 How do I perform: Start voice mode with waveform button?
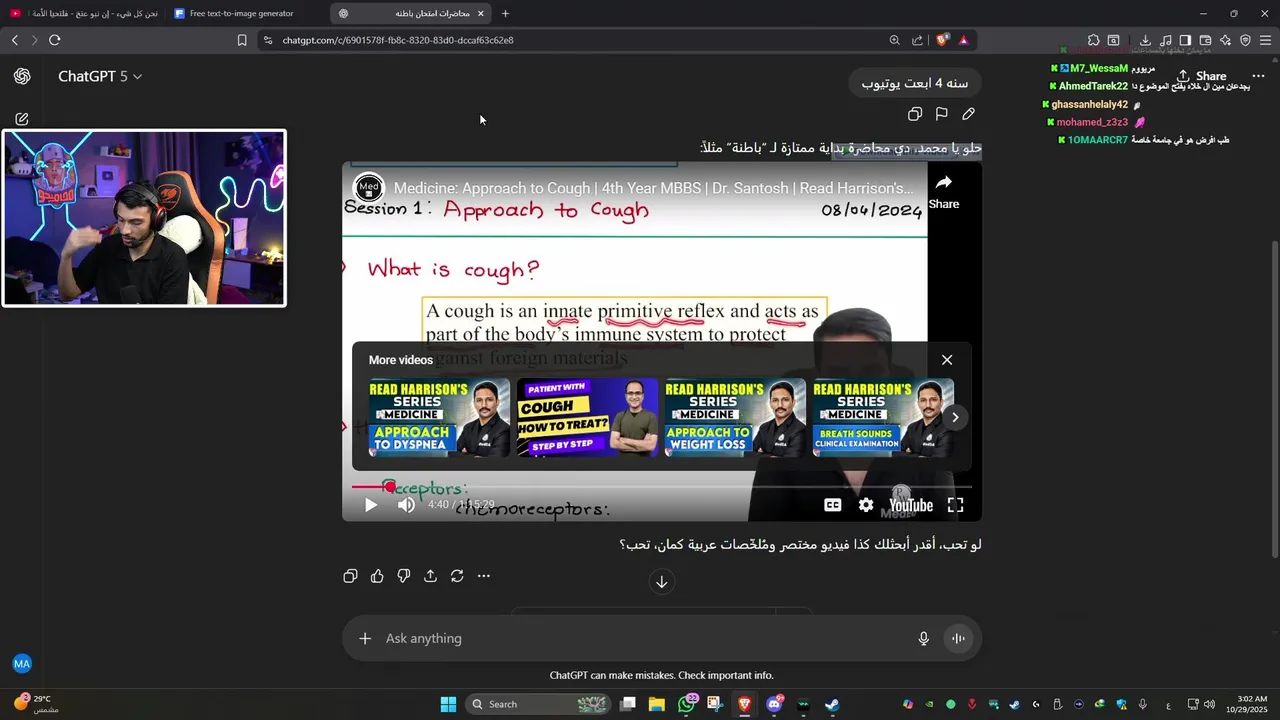coord(958,638)
